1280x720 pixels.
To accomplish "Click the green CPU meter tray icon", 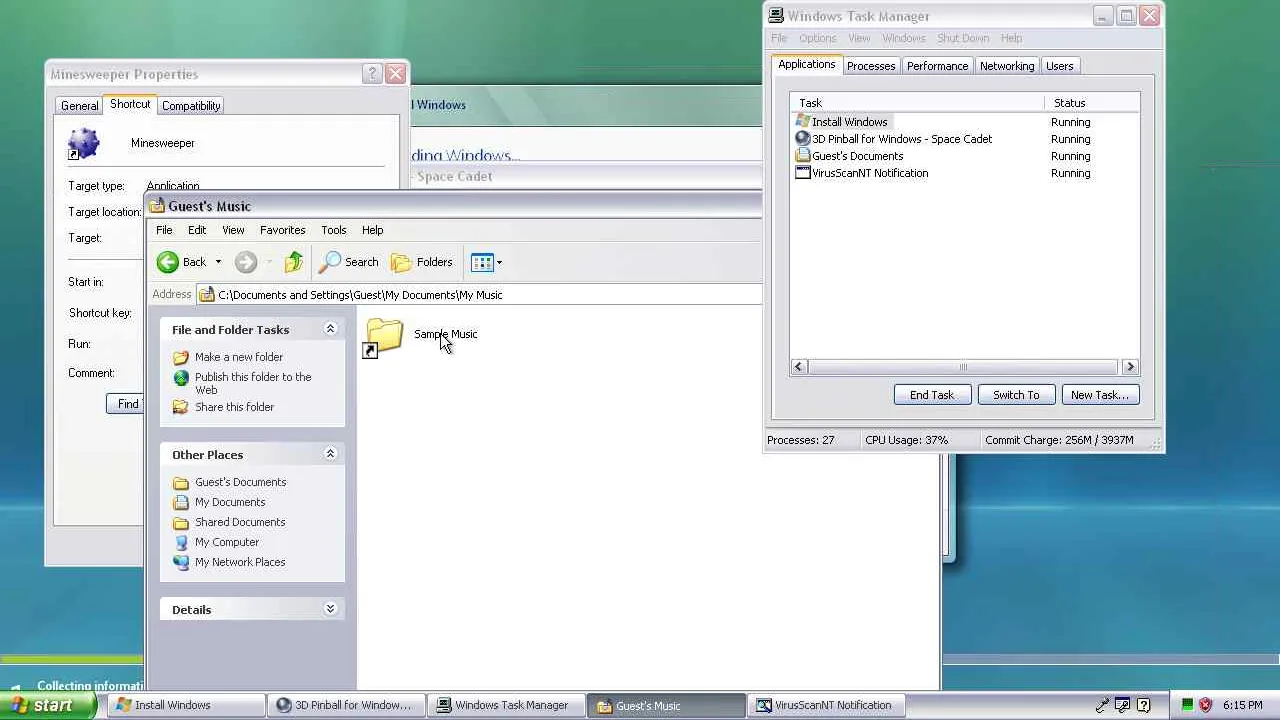I will [x=1187, y=705].
